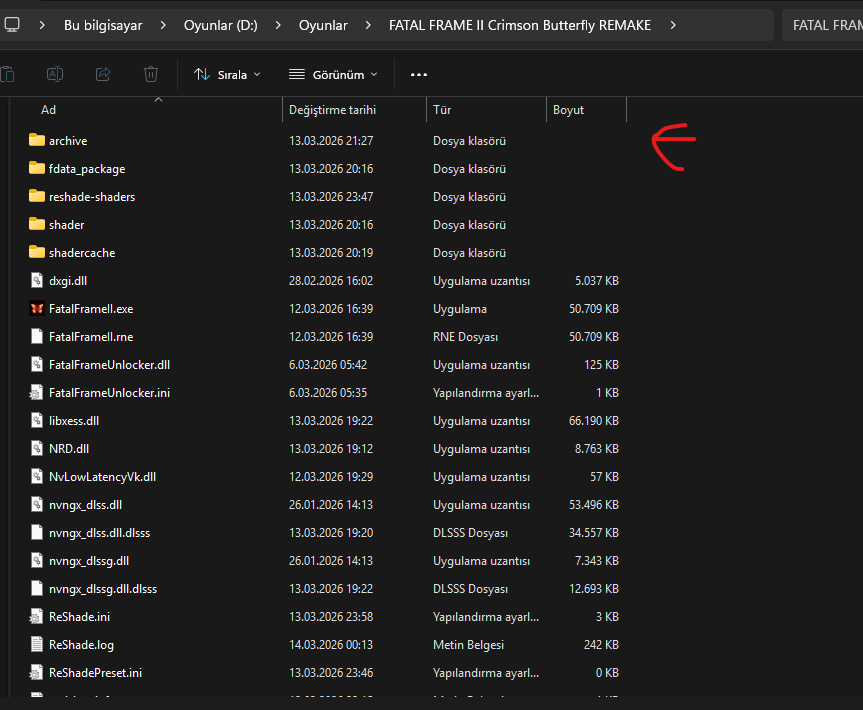Select file name FatalFrameUnlocker.dll

coord(110,365)
